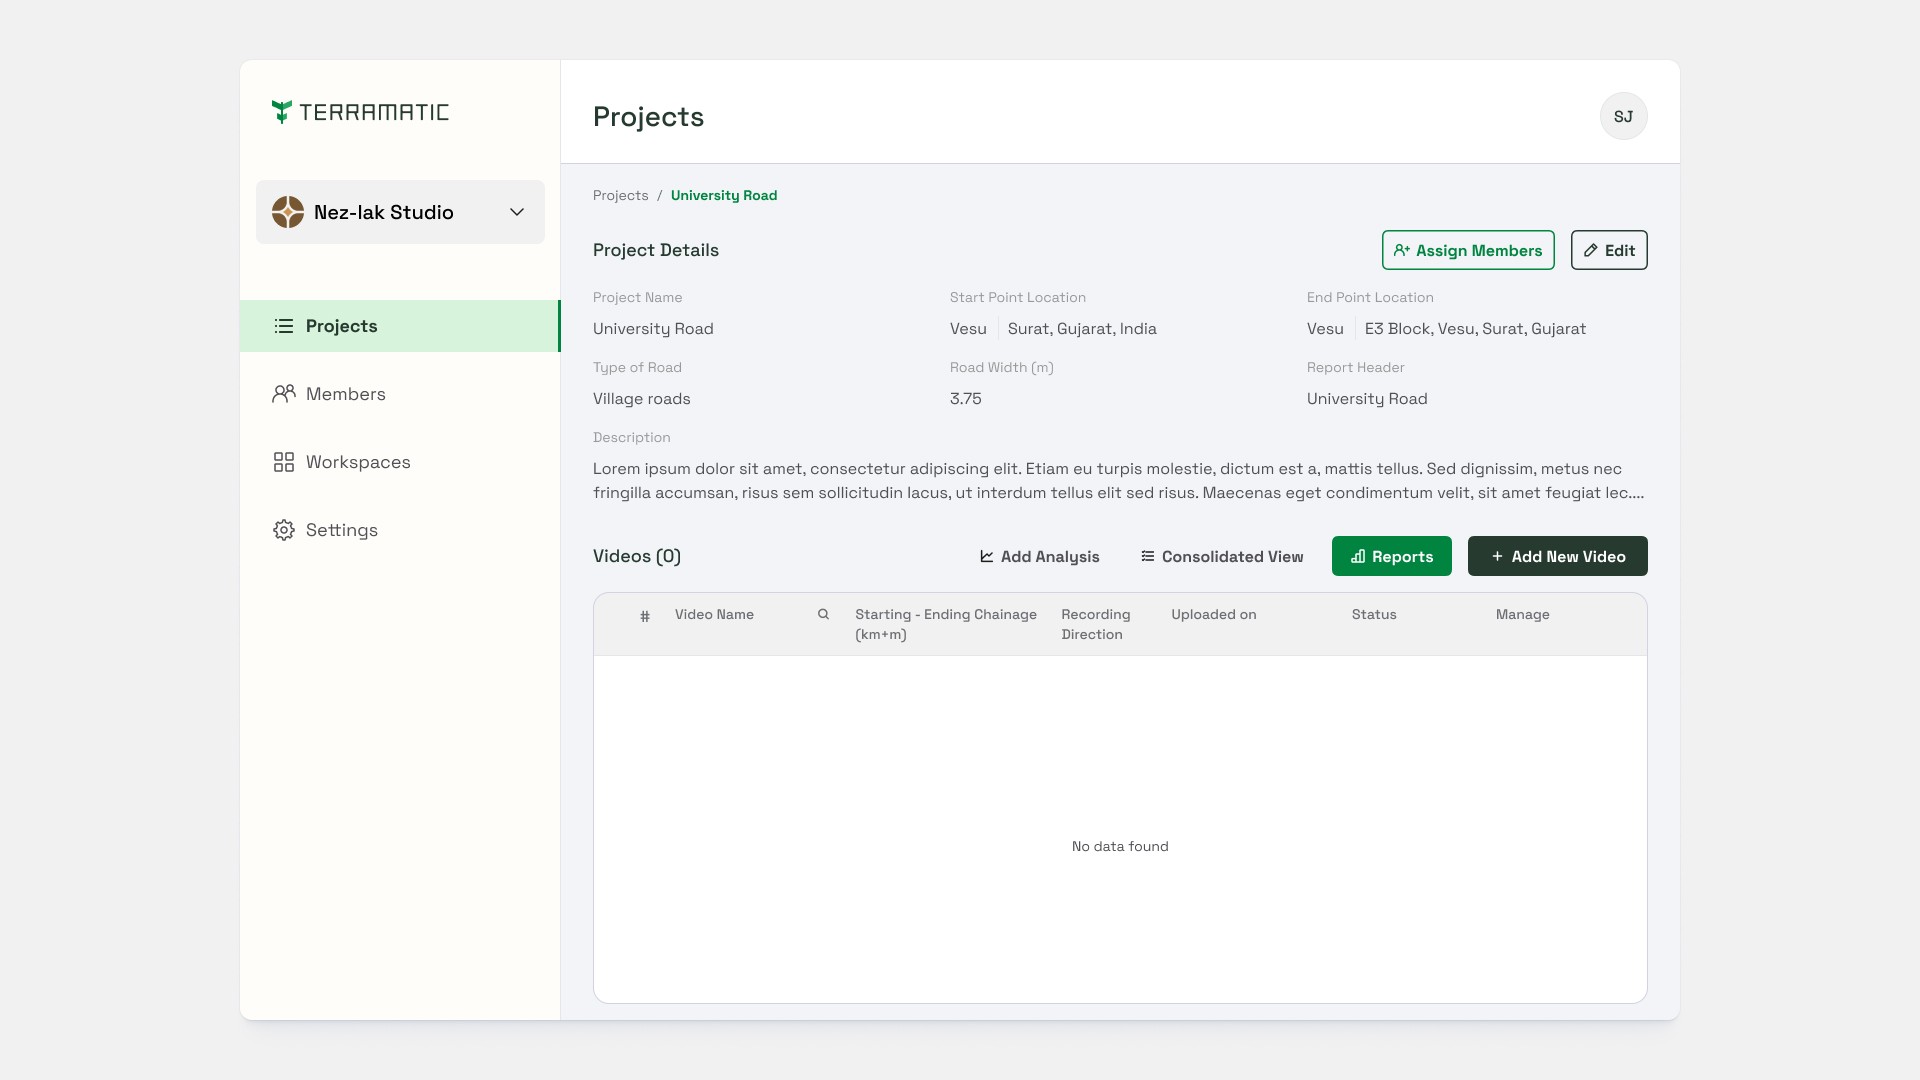Click the Uploaded on column header

point(1214,614)
